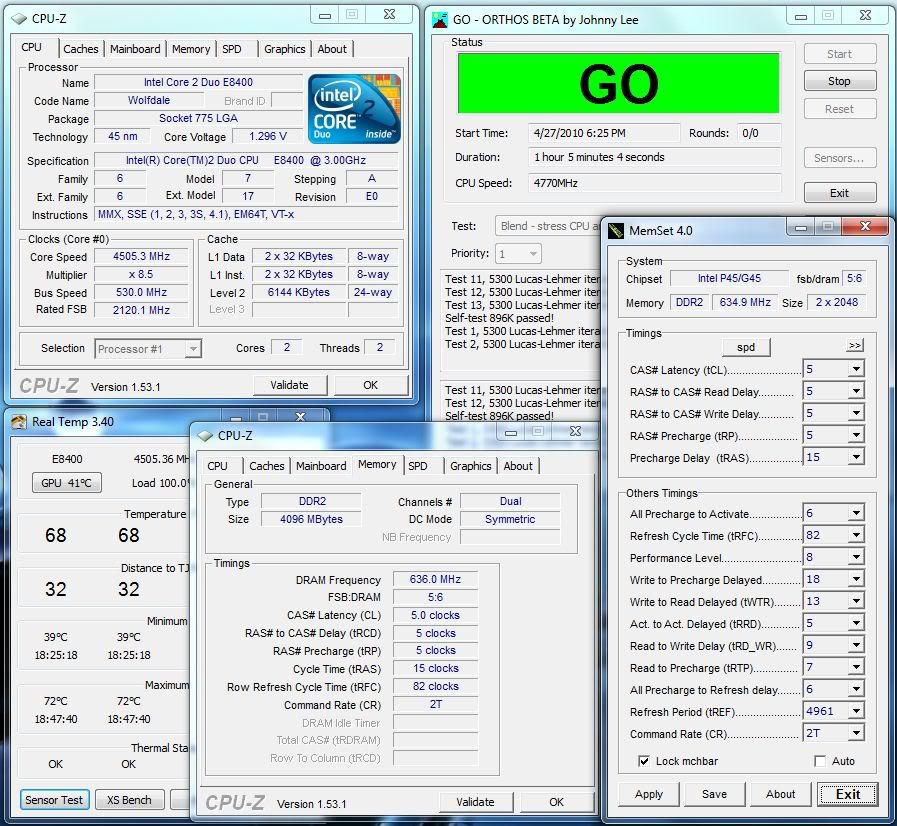Switch to Caches tab in top CPU-Z window

pyautogui.click(x=81, y=49)
